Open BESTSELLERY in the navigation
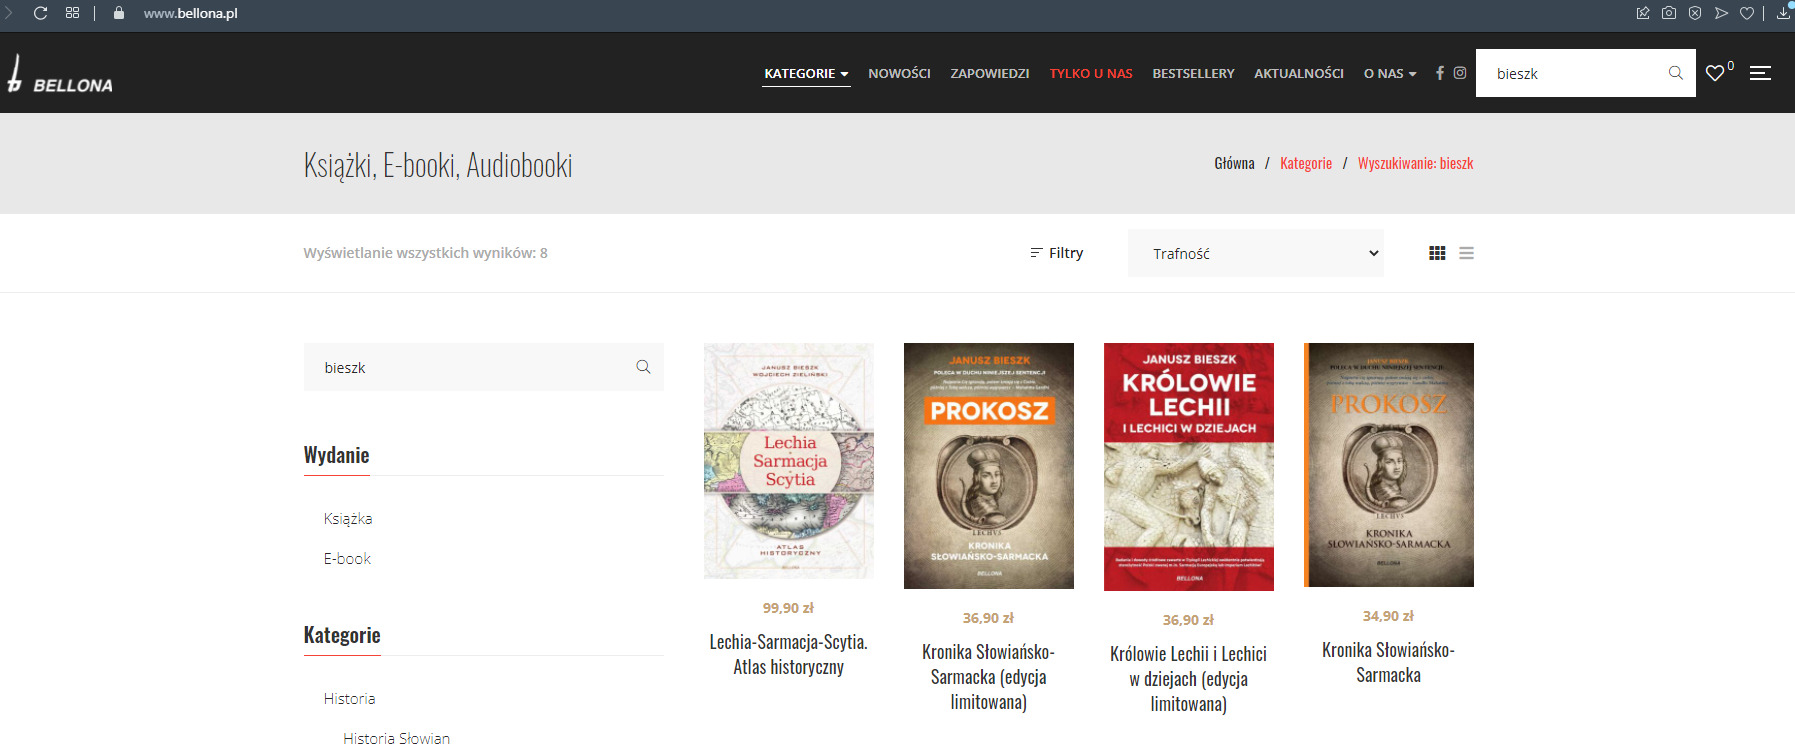Image resolution: width=1795 pixels, height=753 pixels. [1193, 74]
